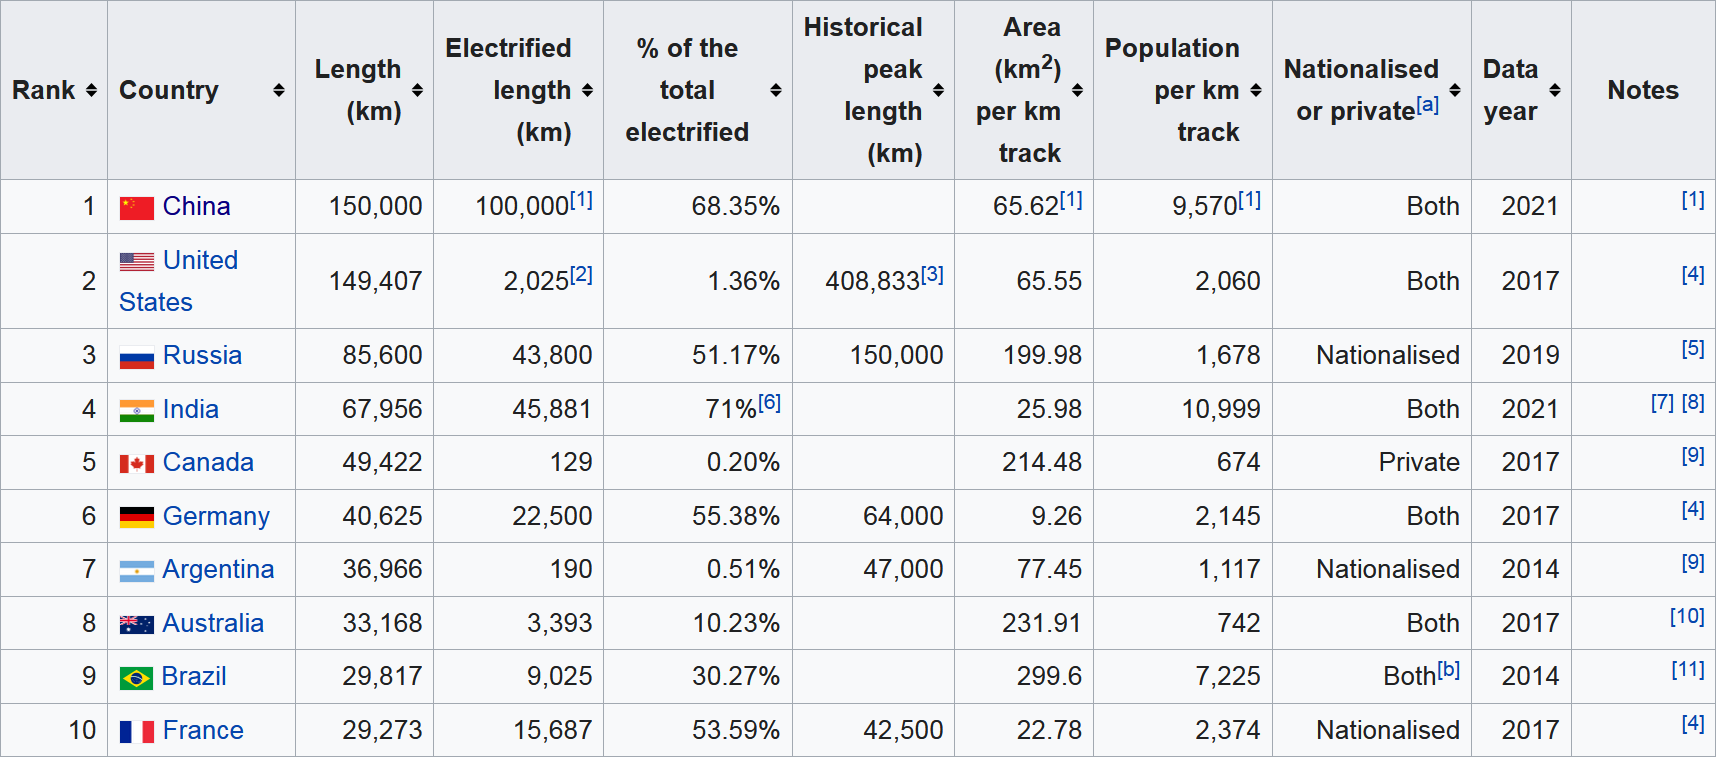Screen dimensions: 1716x757
Task: Open the Canada country link
Action: [x=208, y=462]
